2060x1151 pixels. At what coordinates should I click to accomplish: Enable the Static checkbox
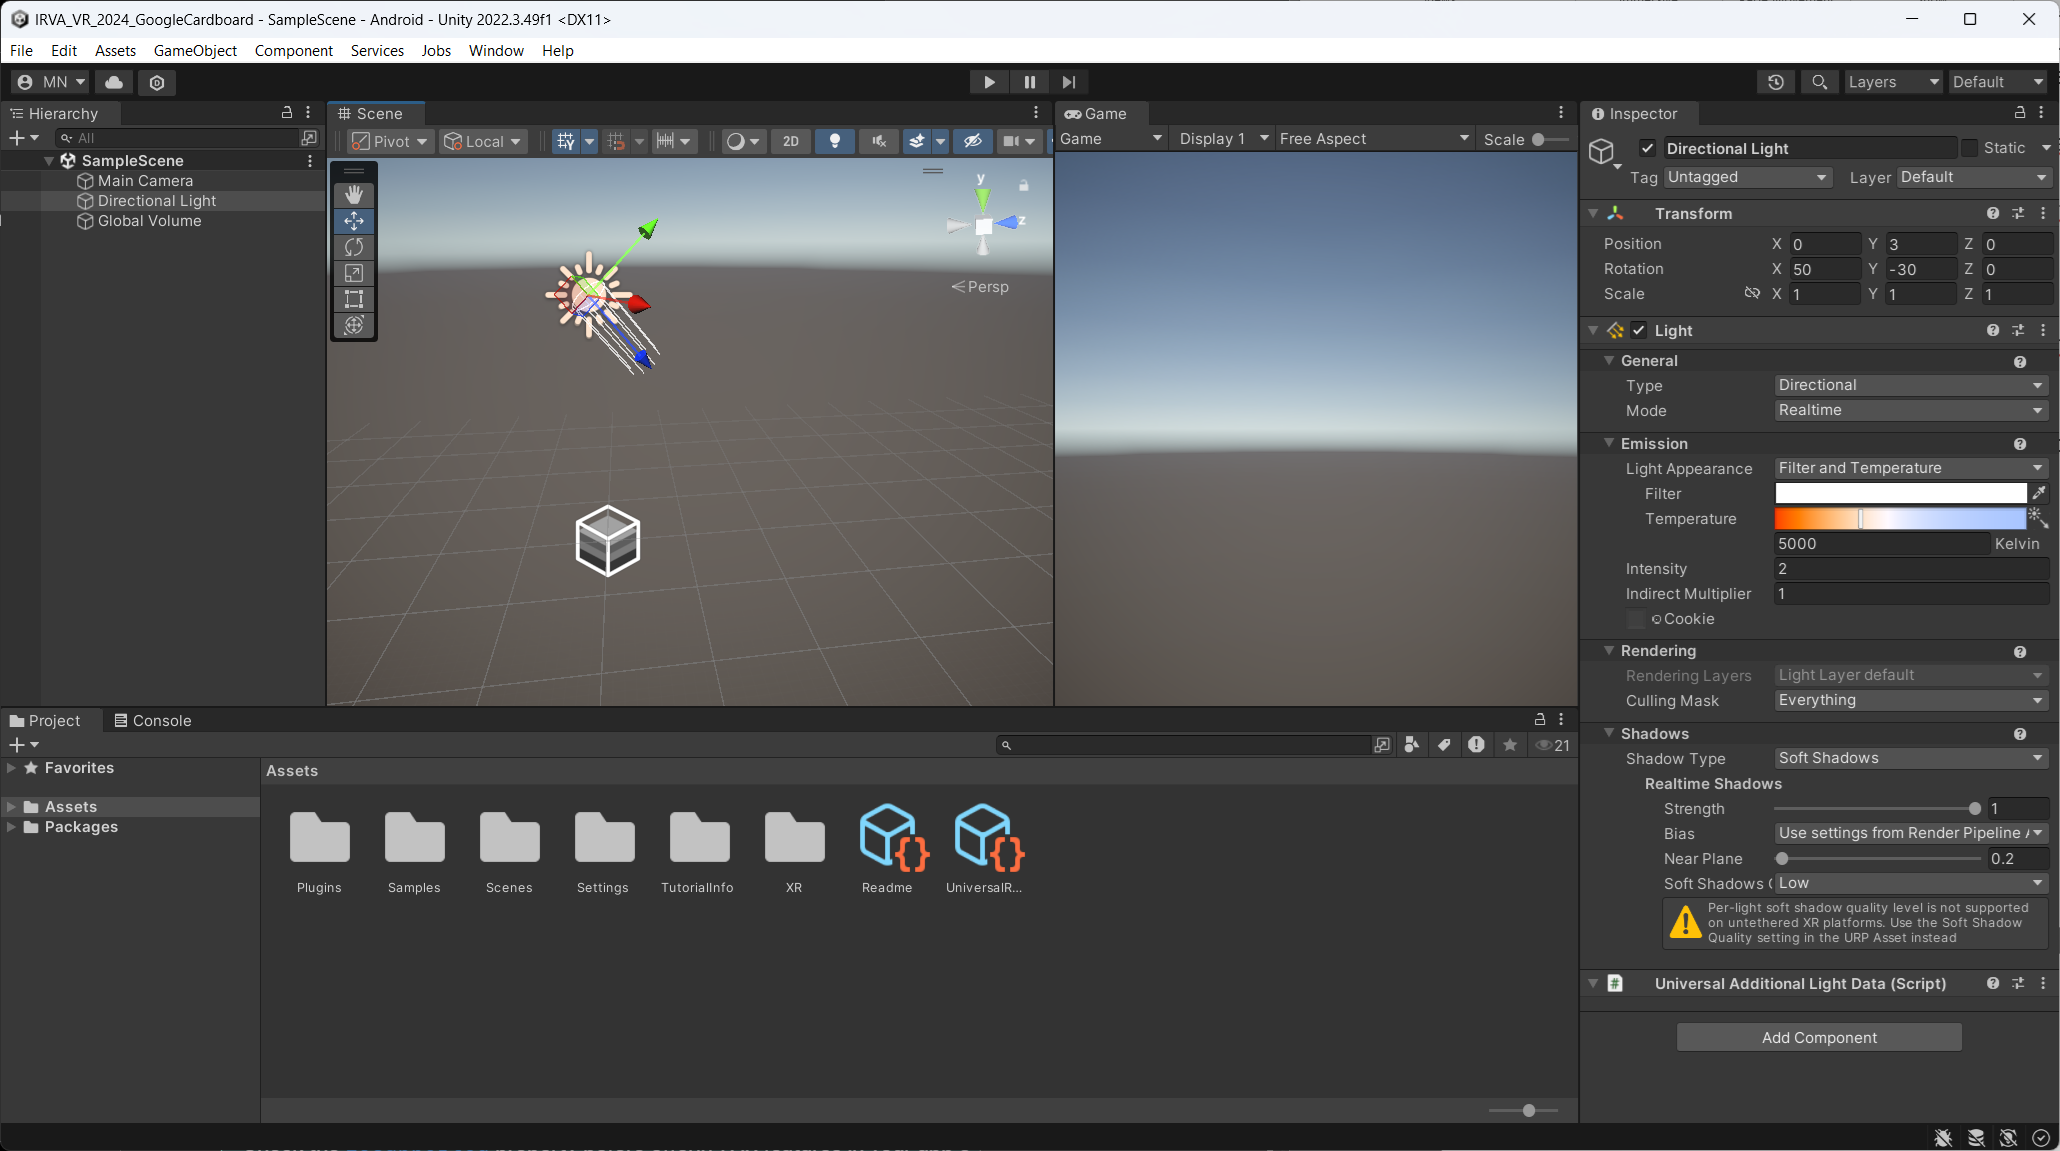(1969, 148)
